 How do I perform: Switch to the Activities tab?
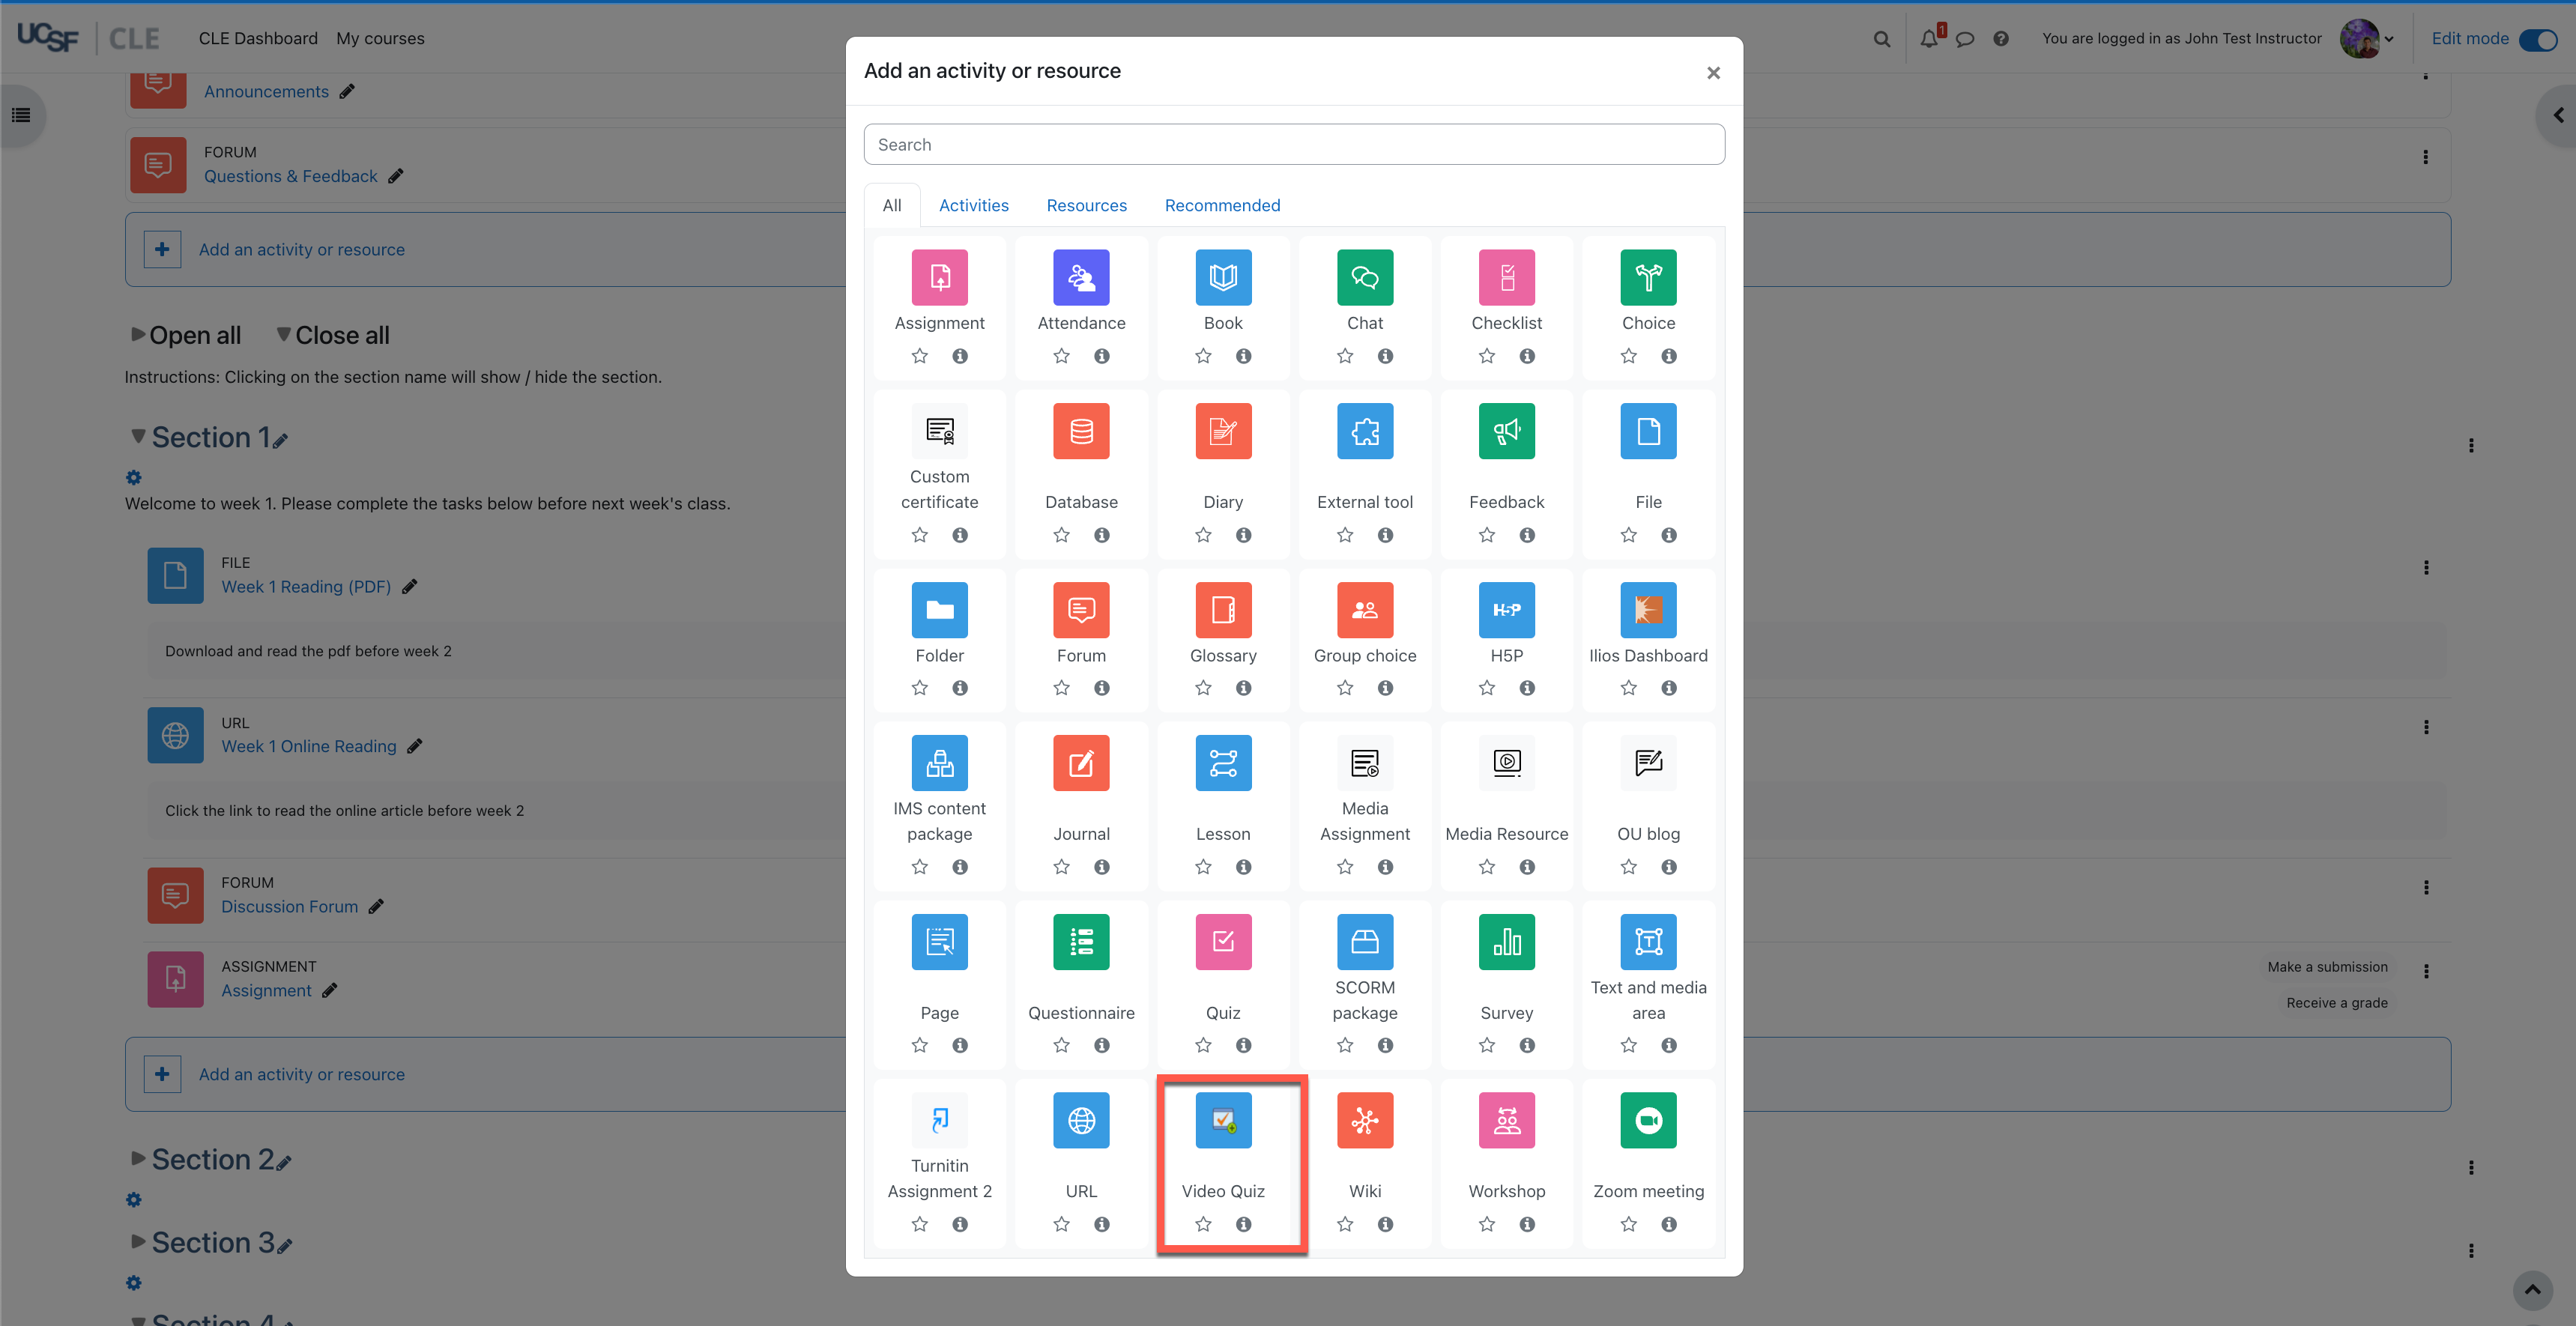973,205
